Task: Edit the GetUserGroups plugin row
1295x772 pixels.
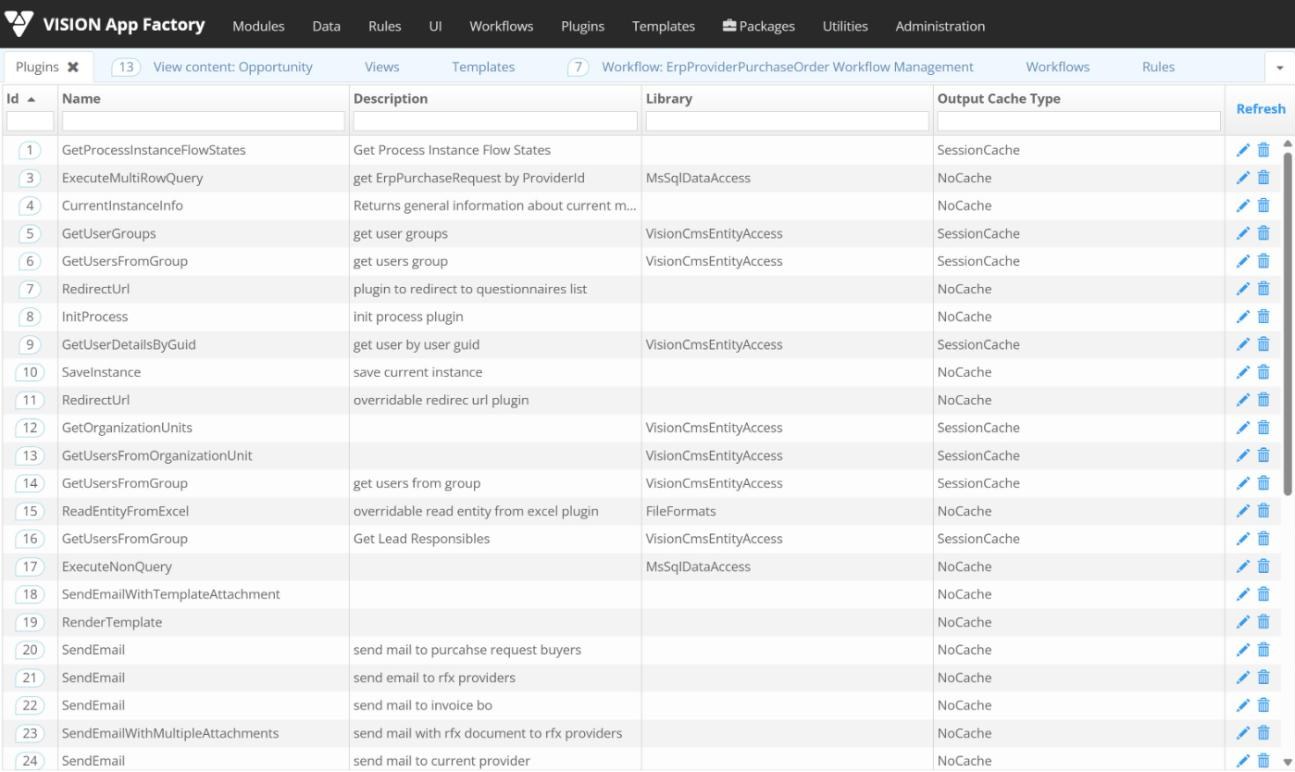Action: 1243,234
